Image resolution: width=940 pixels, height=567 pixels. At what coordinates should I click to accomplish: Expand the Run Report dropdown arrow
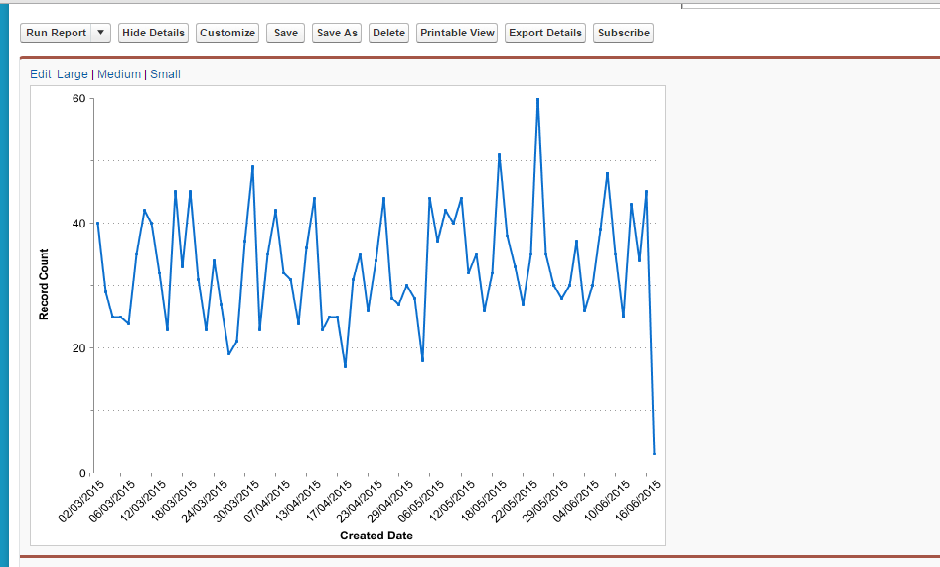100,33
